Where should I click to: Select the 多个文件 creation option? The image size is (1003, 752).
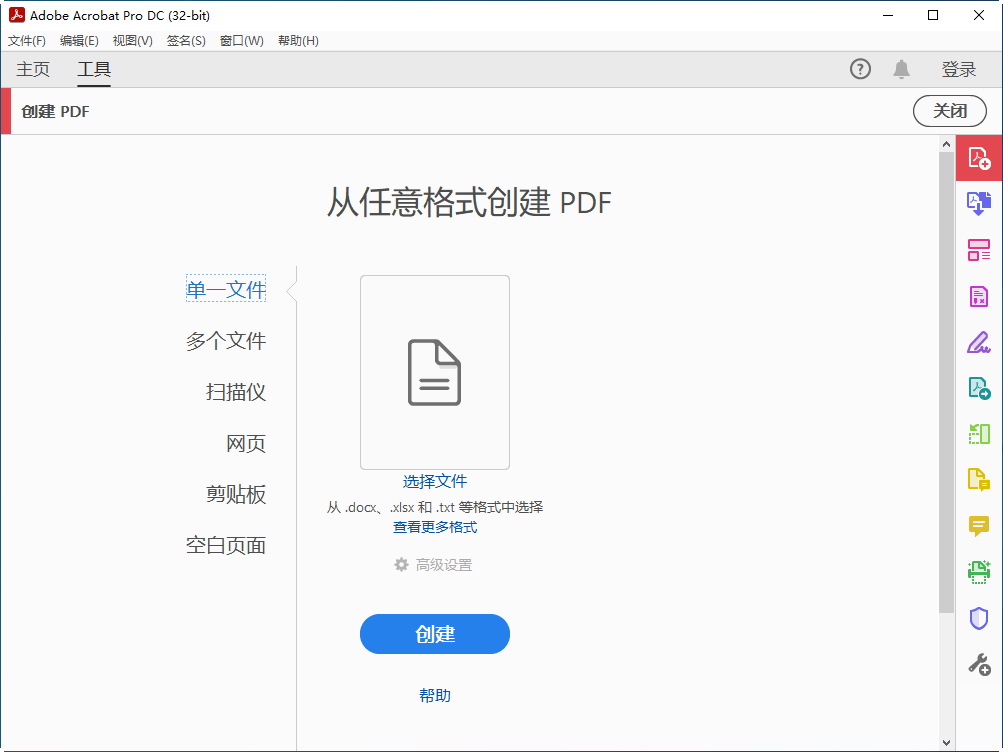[x=226, y=340]
